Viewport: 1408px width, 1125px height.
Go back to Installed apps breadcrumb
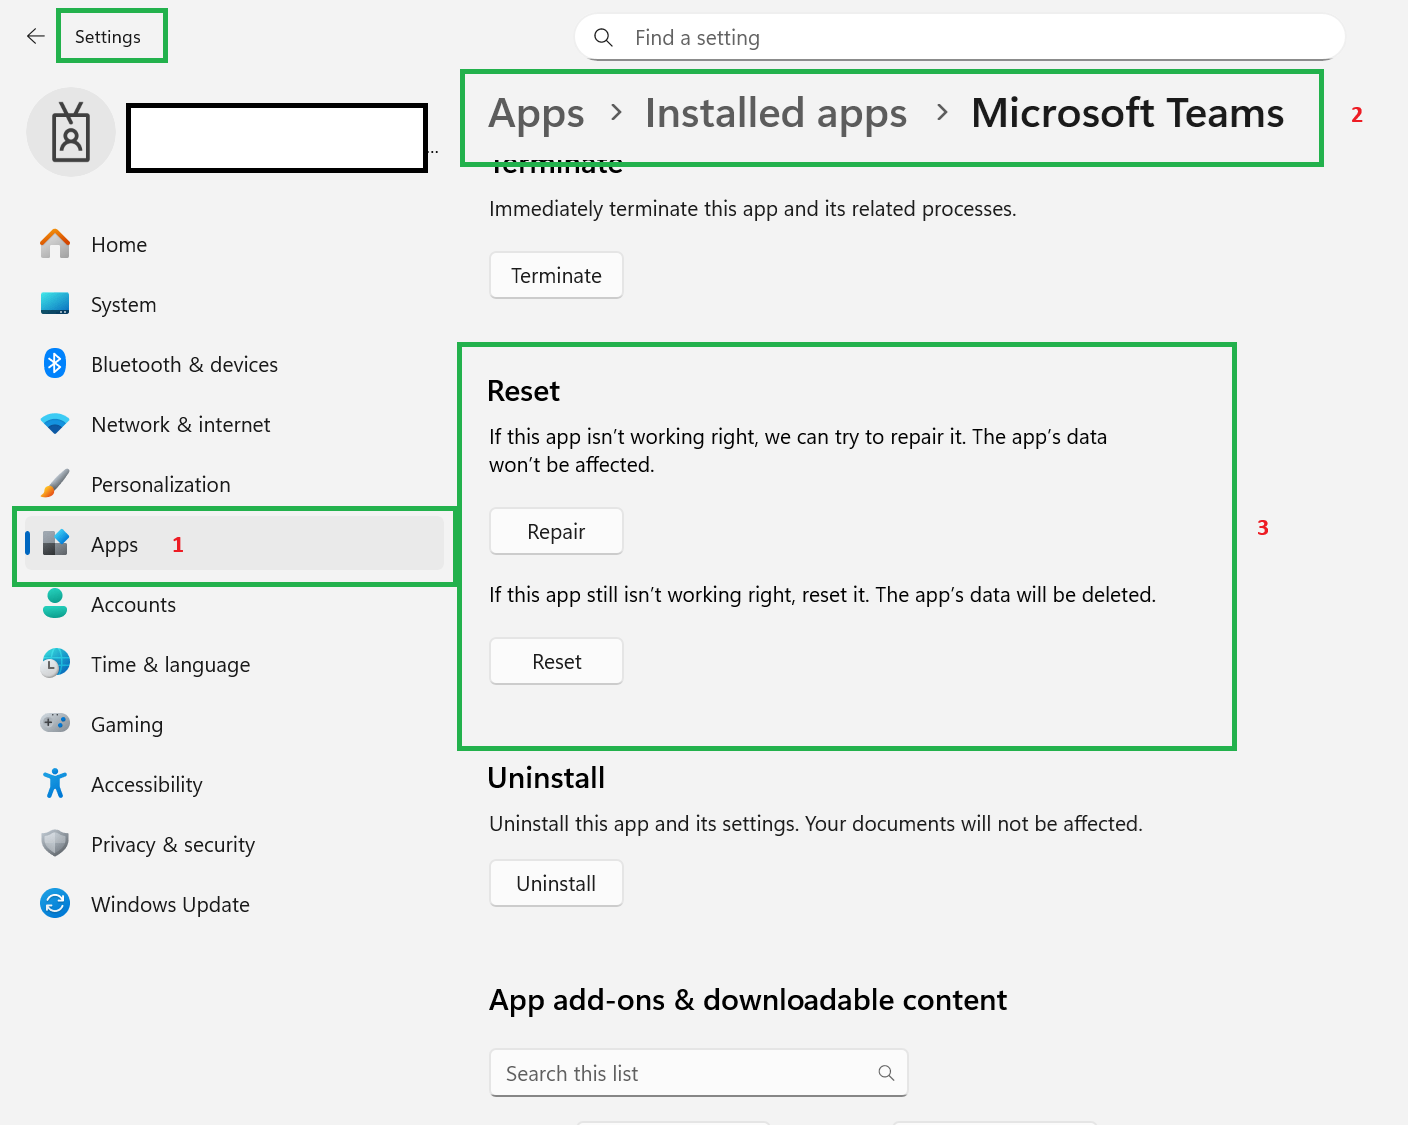click(776, 114)
